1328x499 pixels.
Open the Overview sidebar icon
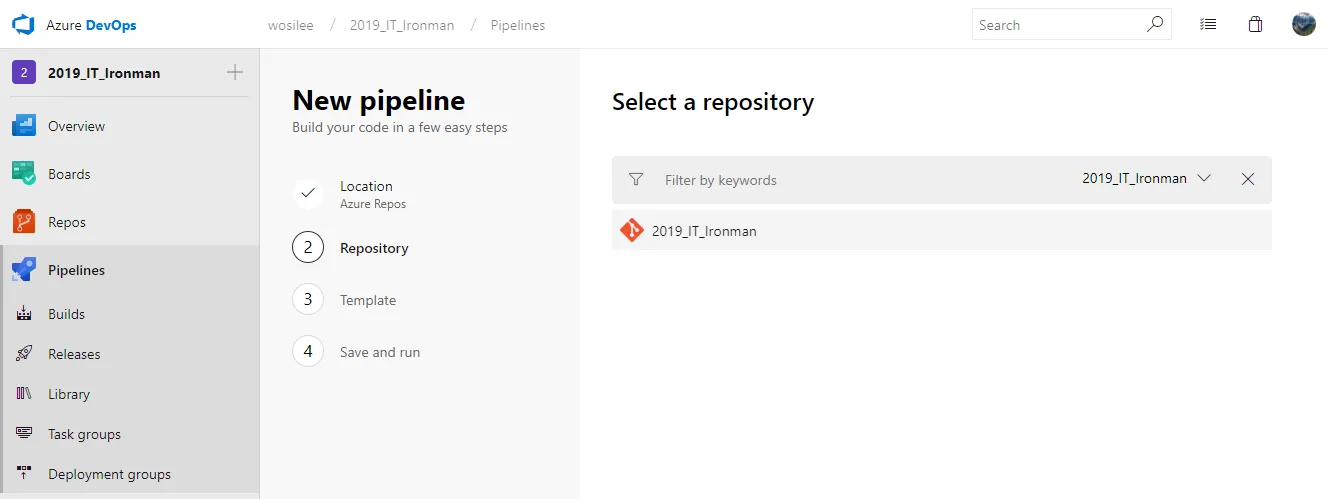[24, 126]
